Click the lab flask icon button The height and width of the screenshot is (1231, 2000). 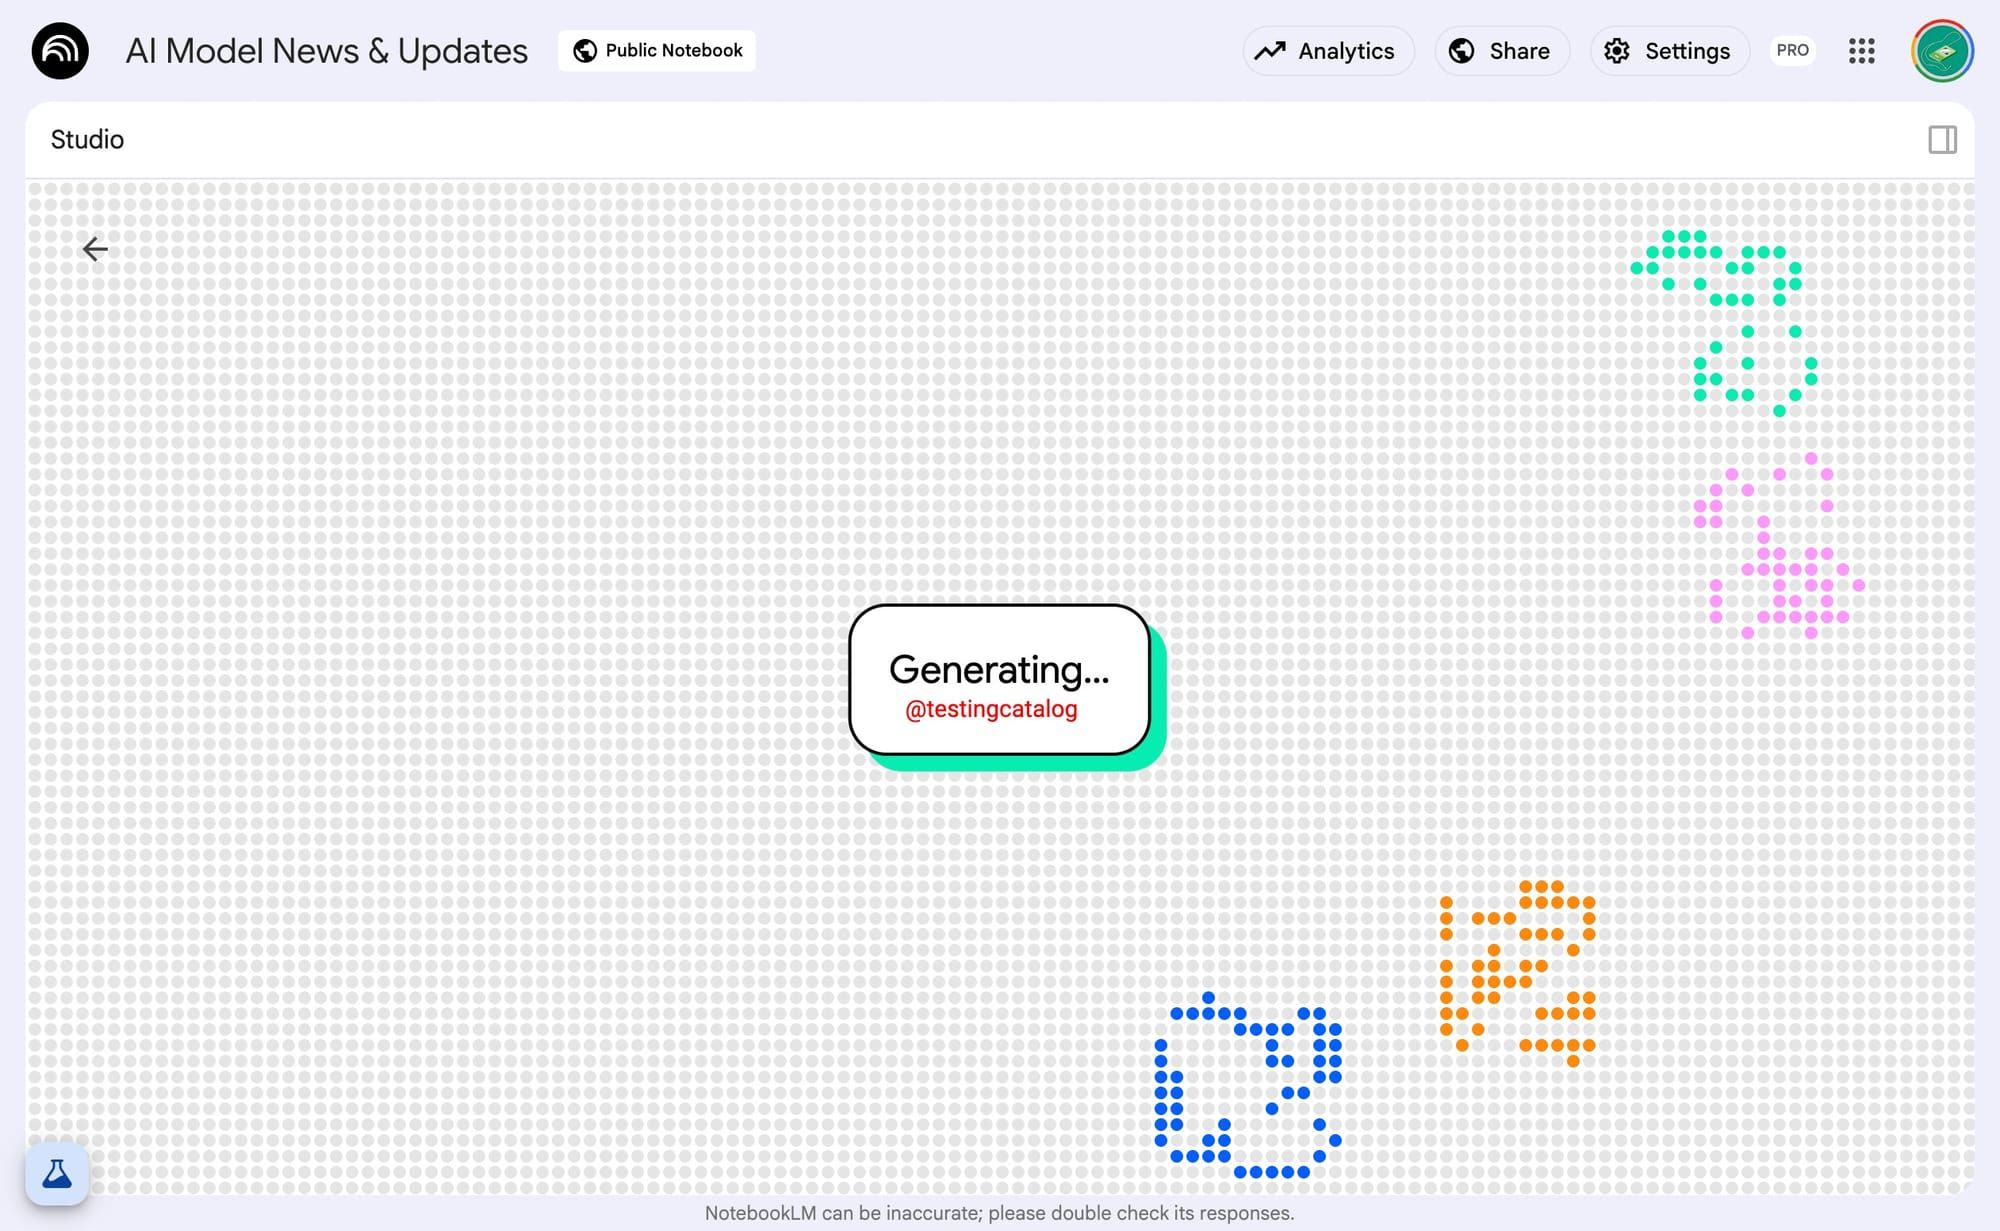click(x=57, y=1173)
